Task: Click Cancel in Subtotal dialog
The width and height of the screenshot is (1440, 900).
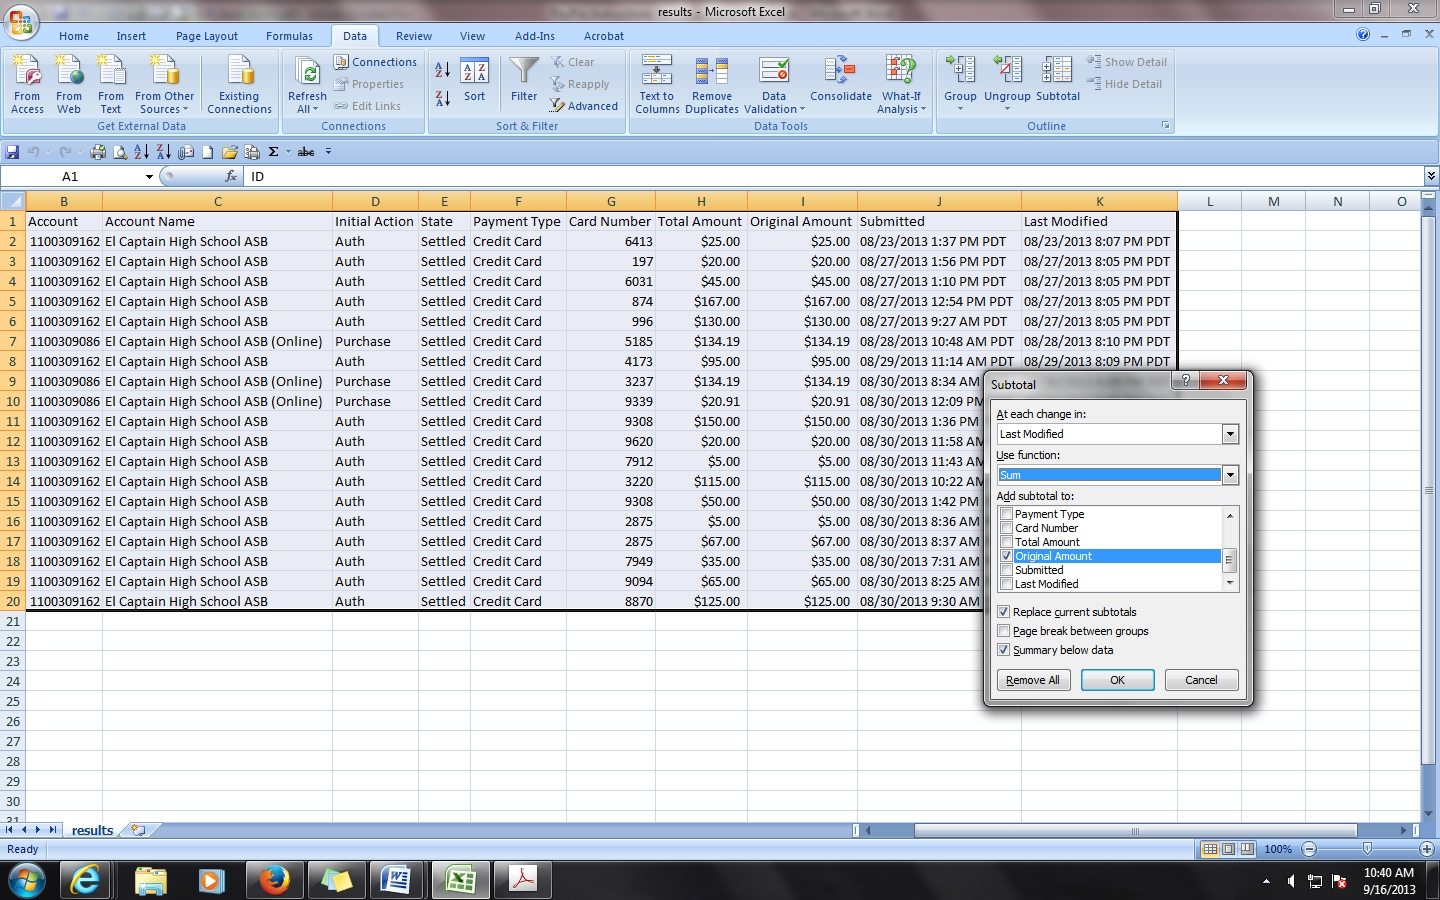Action: [x=1201, y=680]
